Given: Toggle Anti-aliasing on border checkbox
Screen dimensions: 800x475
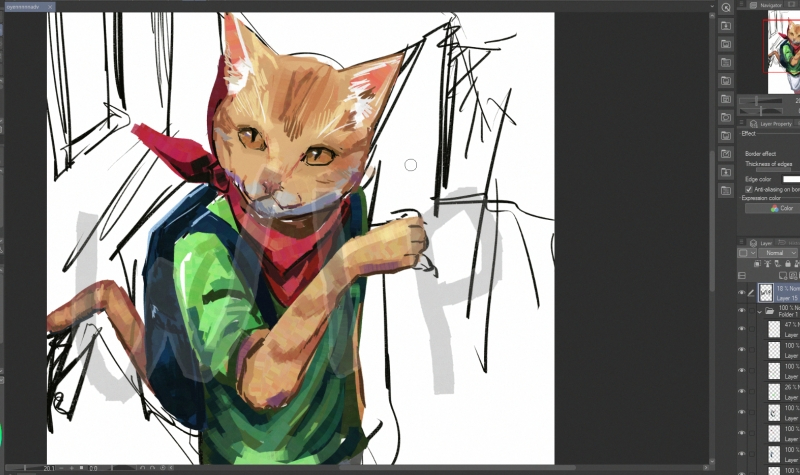Looking at the screenshot, I should click(749, 189).
